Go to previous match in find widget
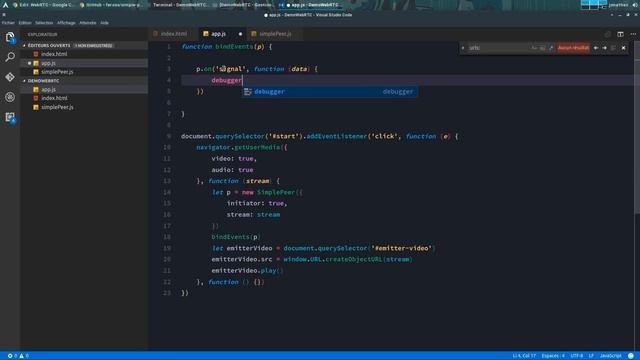Image resolution: width=640 pixels, height=360 pixels. [x=596, y=48]
